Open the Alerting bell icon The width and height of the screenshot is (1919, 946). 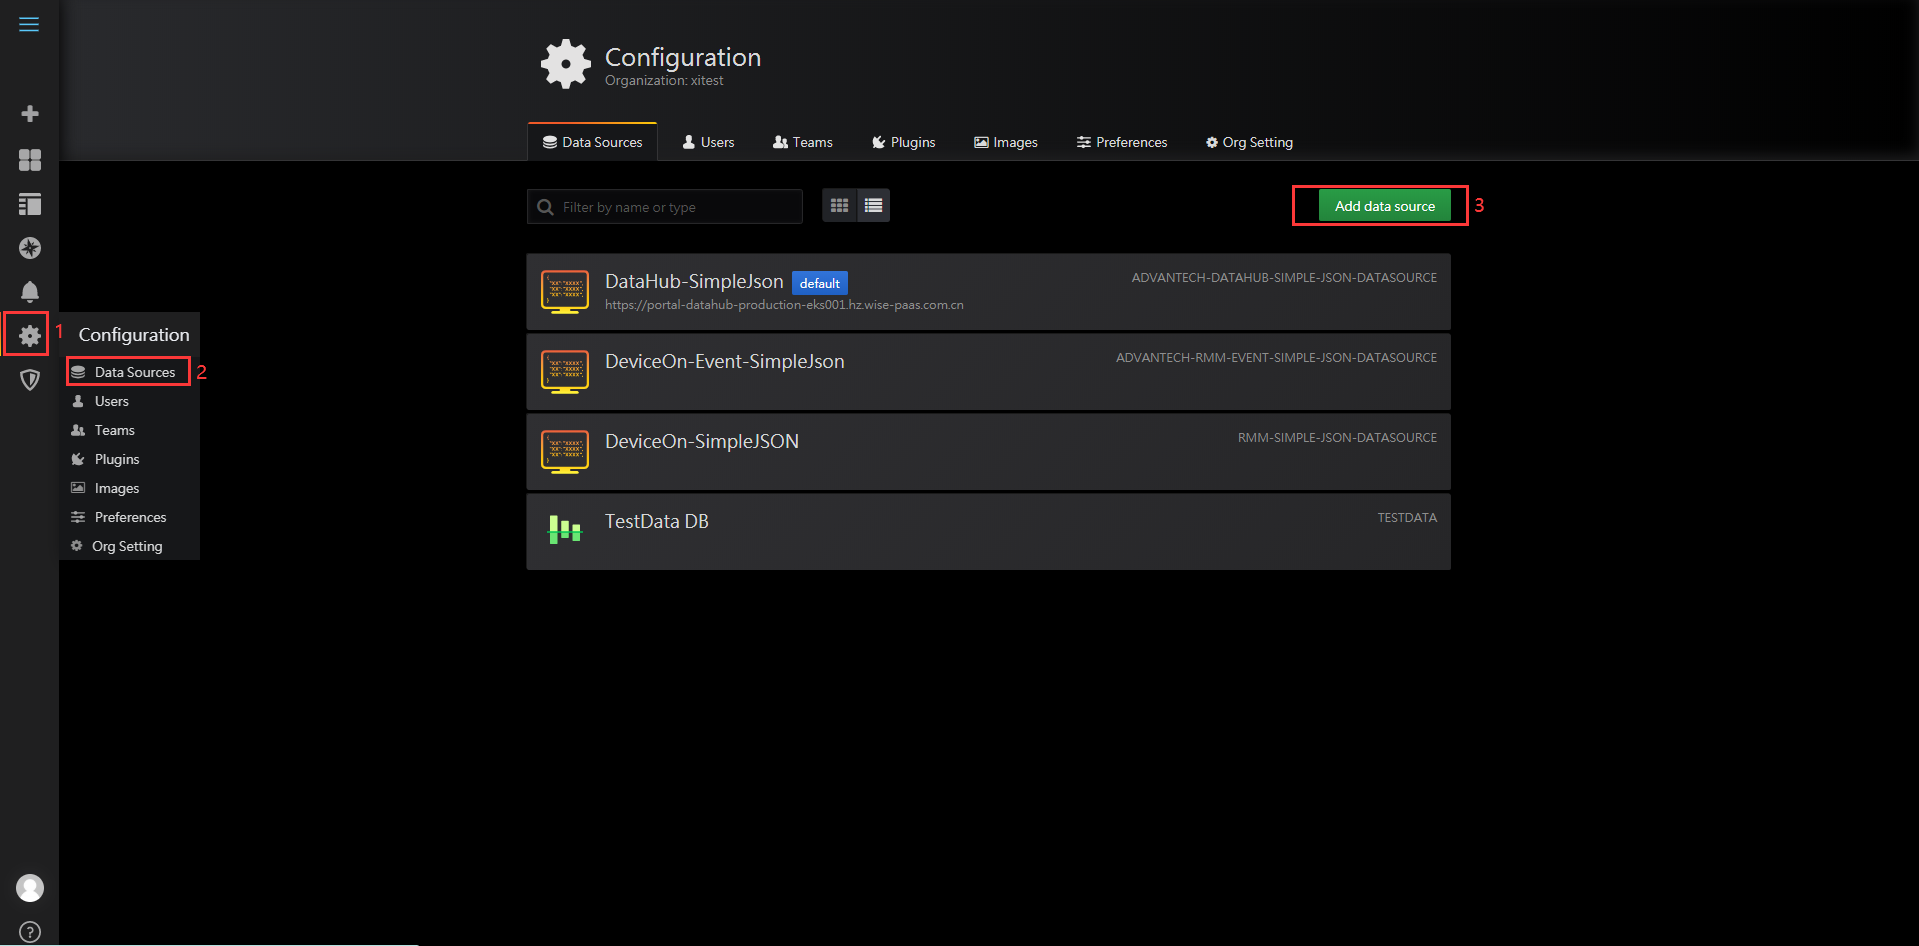tap(29, 291)
